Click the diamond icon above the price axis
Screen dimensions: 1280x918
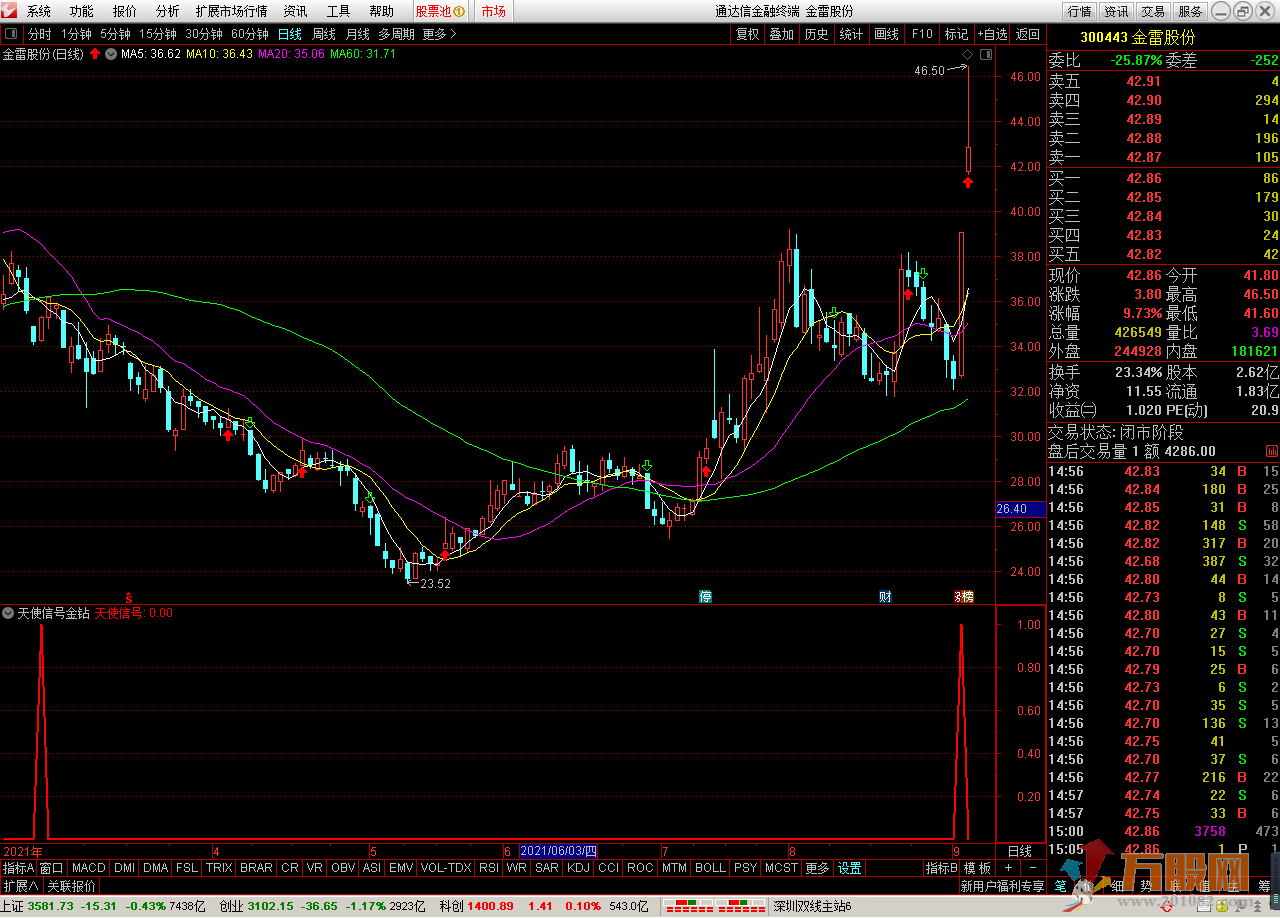tap(968, 54)
